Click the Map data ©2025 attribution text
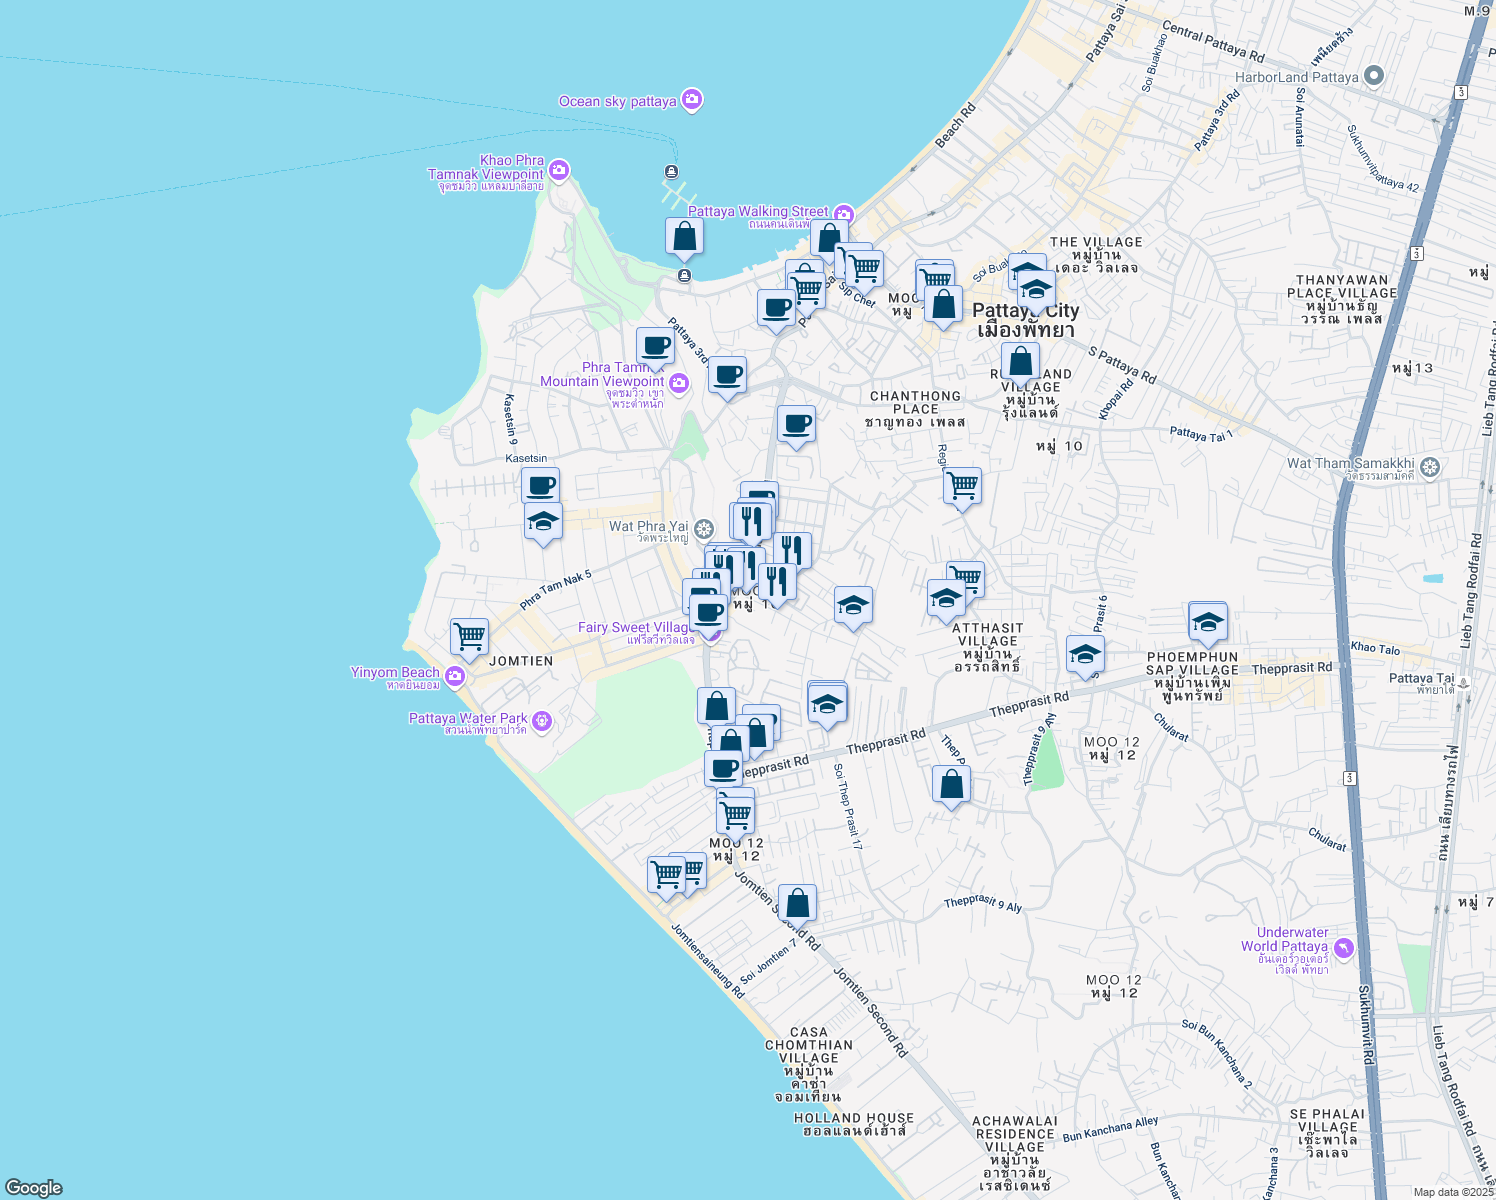This screenshot has height=1200, width=1496. tap(1452, 1192)
